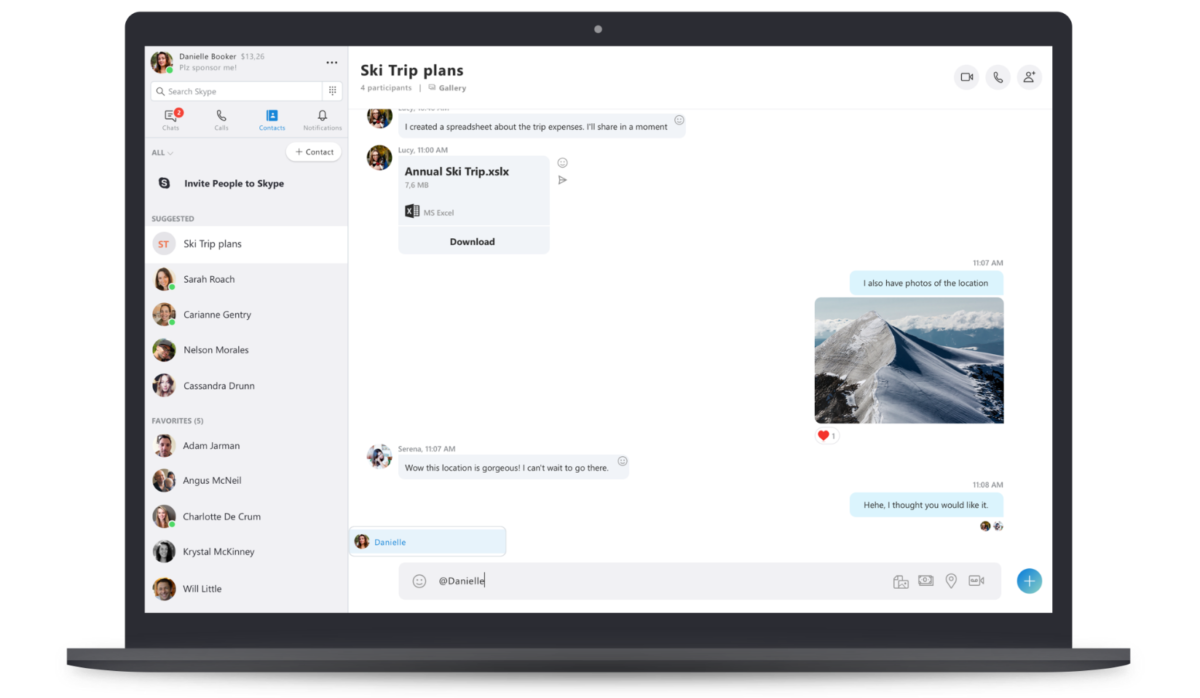
Task: Open the Notifications tab
Action: click(321, 119)
